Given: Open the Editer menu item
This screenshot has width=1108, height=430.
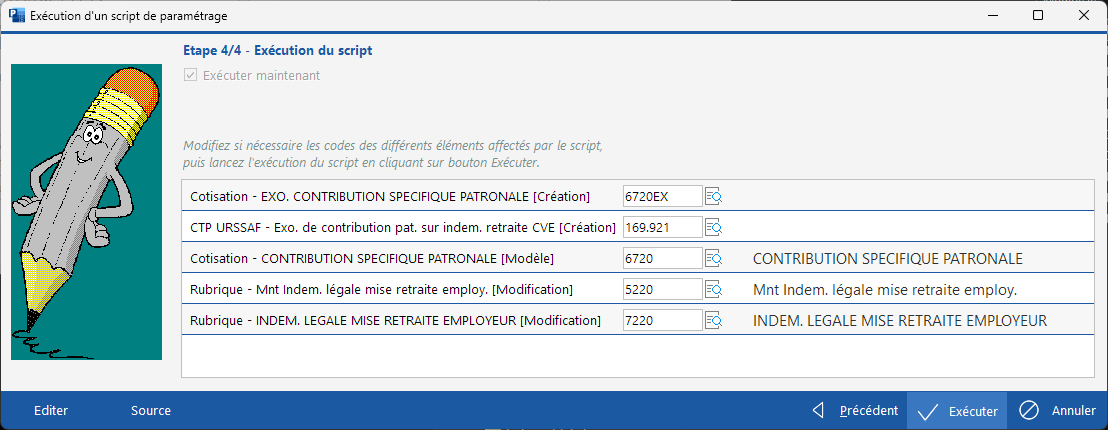Looking at the screenshot, I should click(x=51, y=411).
